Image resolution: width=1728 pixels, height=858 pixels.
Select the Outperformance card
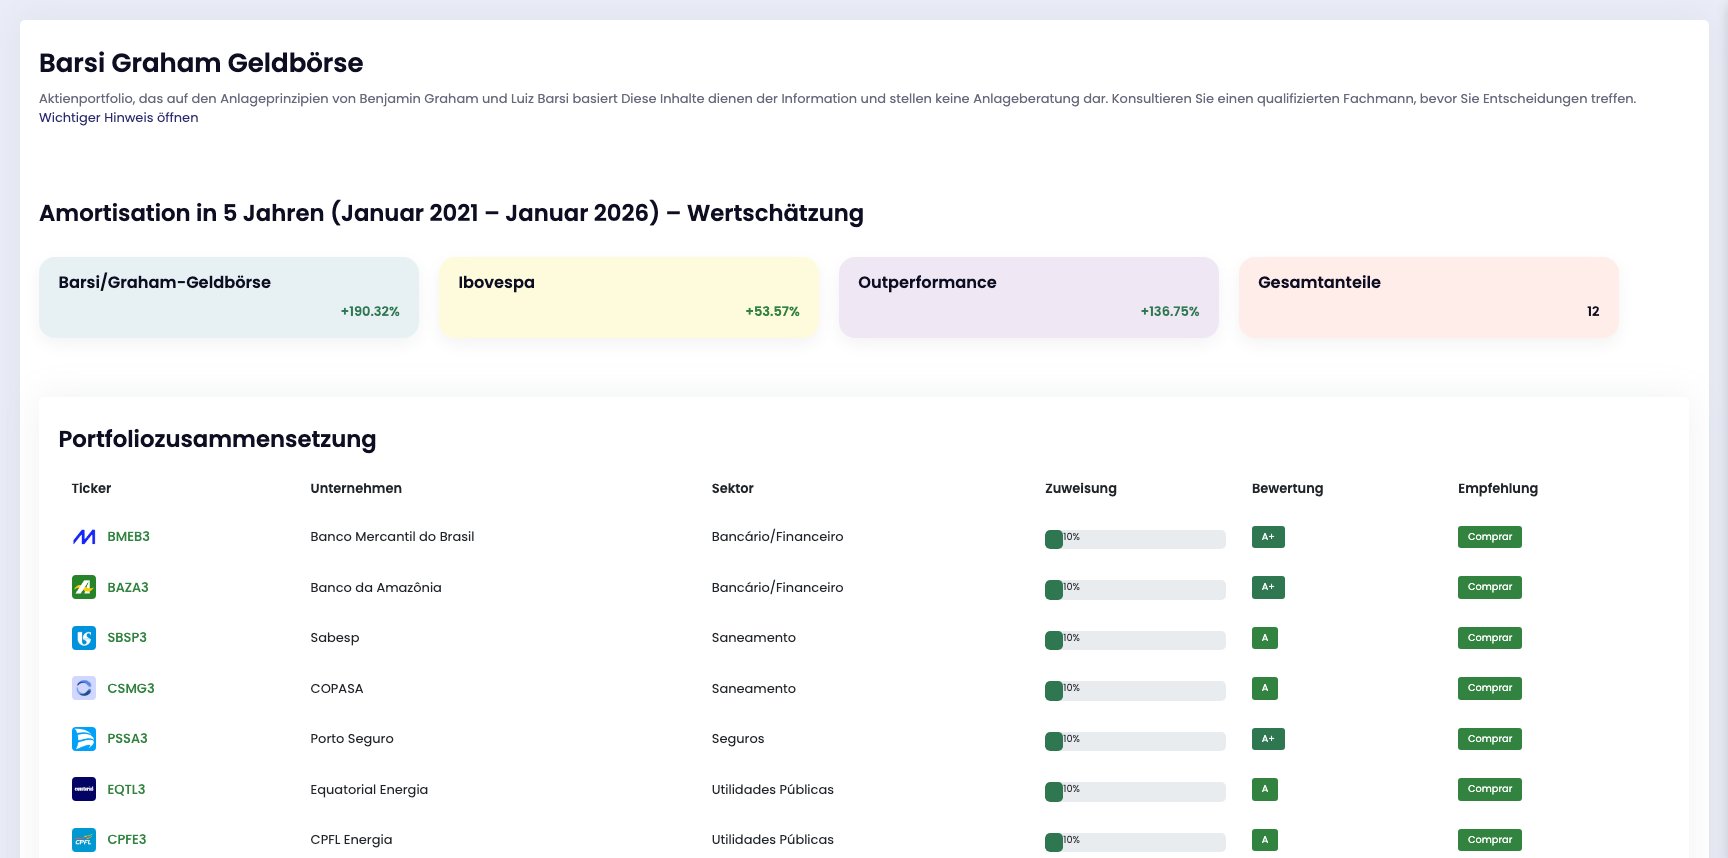tap(1029, 297)
